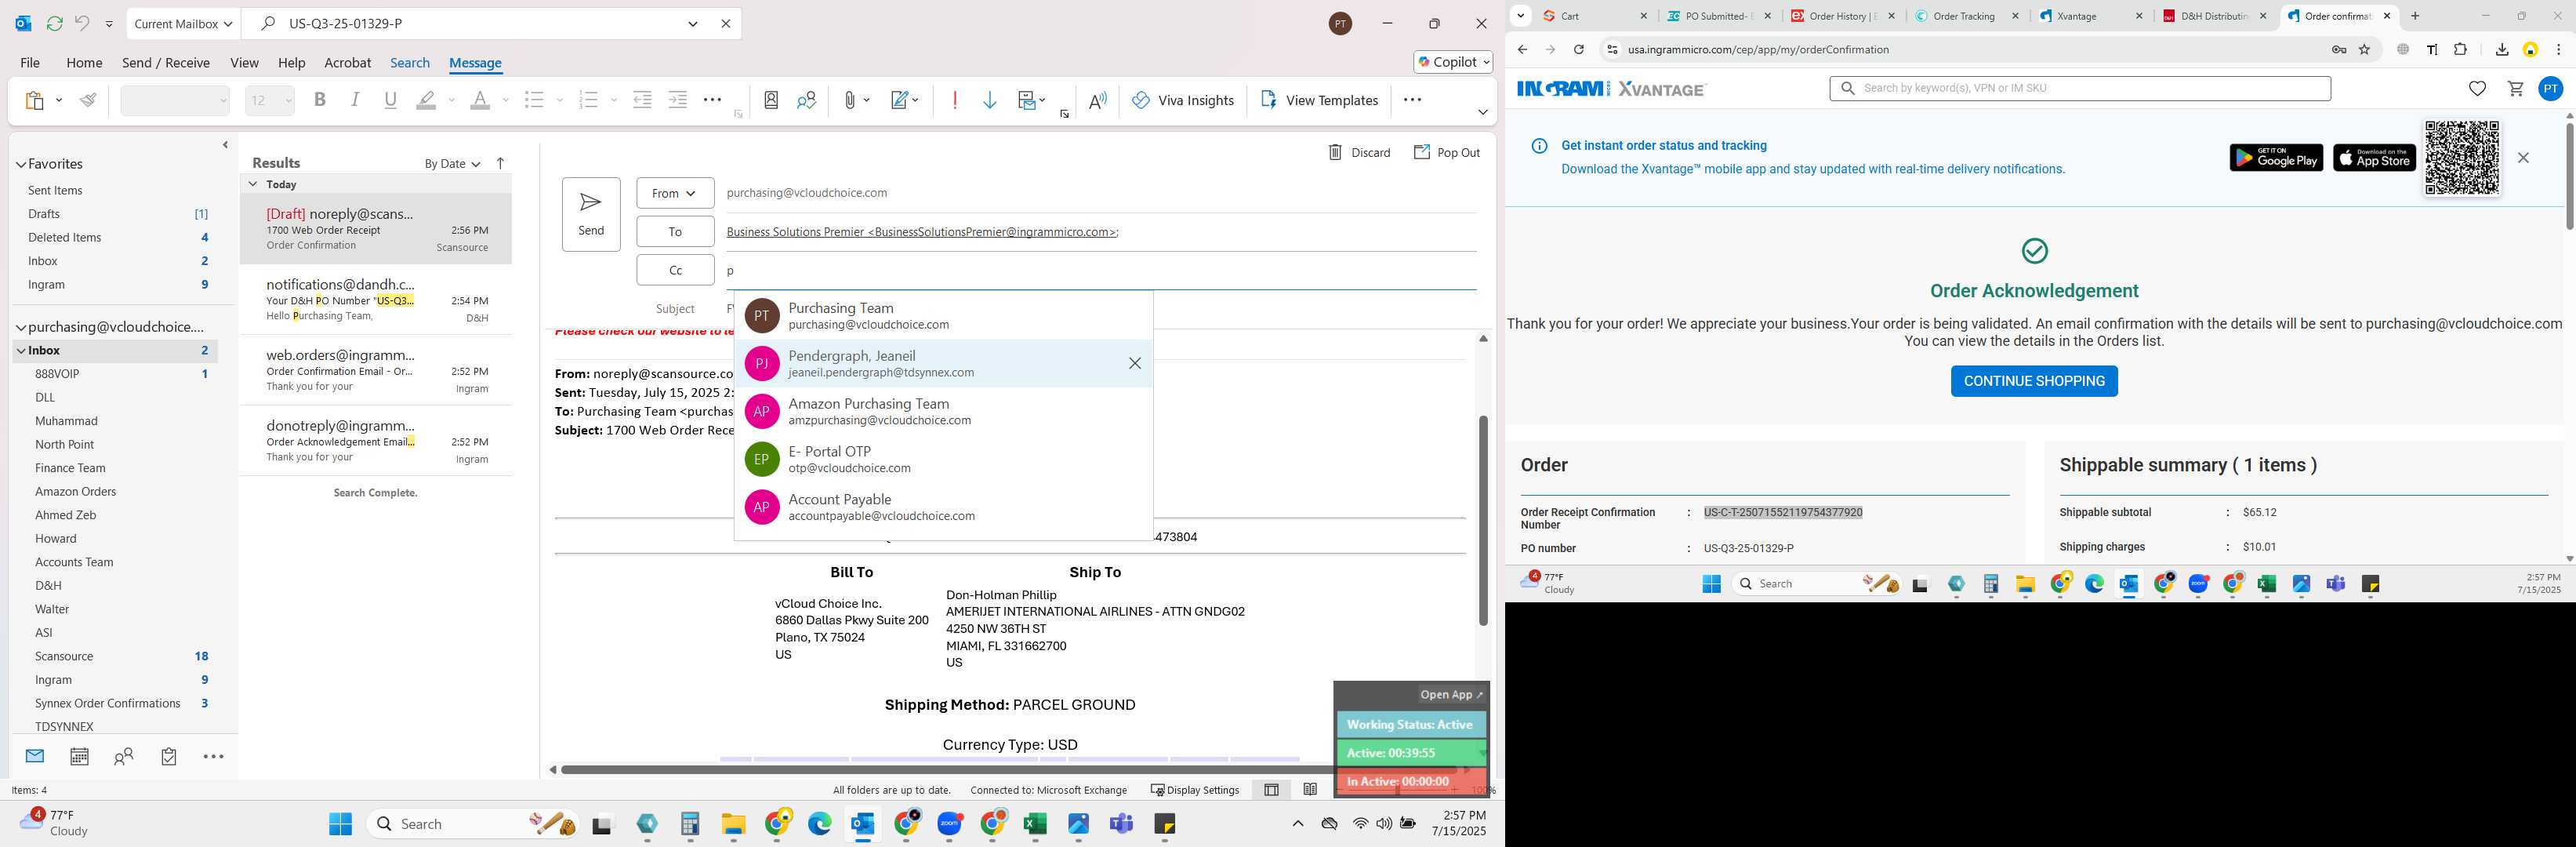Click the Read Aloud icon
Image resolution: width=2576 pixels, height=847 pixels.
point(1098,100)
